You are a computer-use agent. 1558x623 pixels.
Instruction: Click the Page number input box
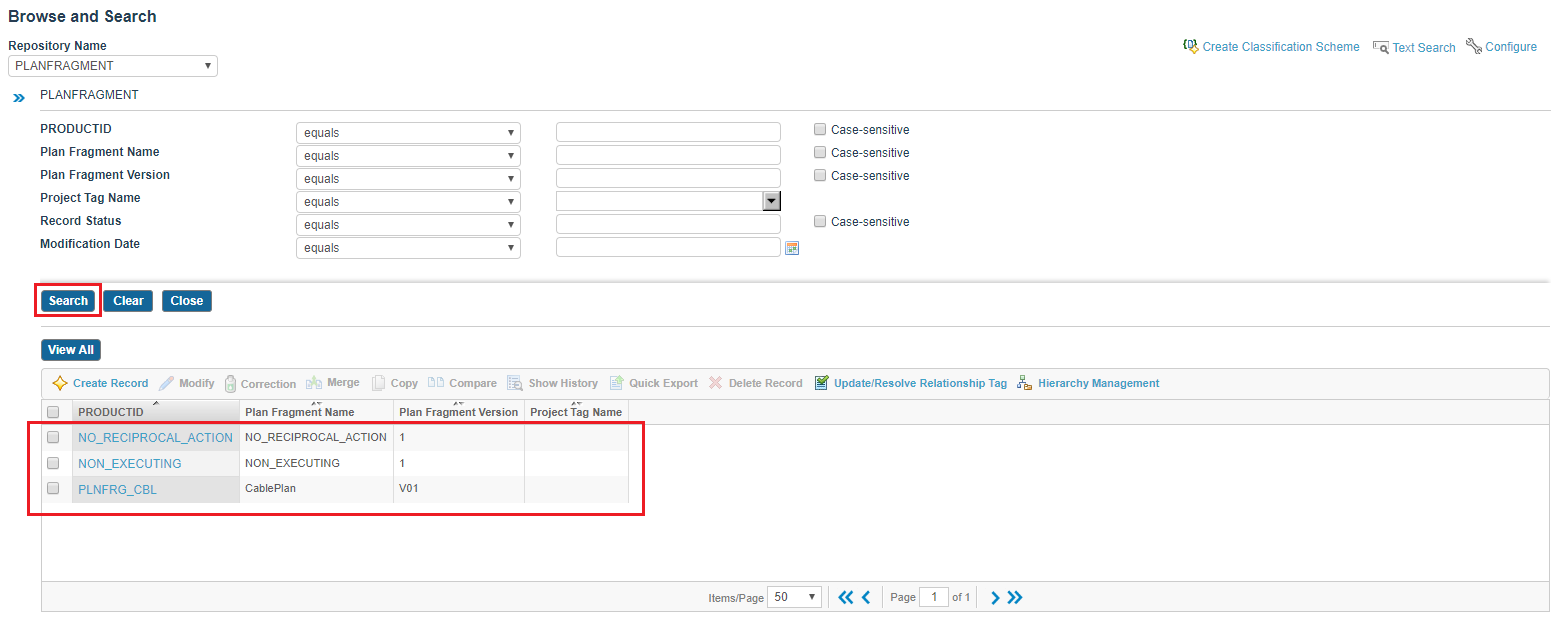click(x=934, y=597)
